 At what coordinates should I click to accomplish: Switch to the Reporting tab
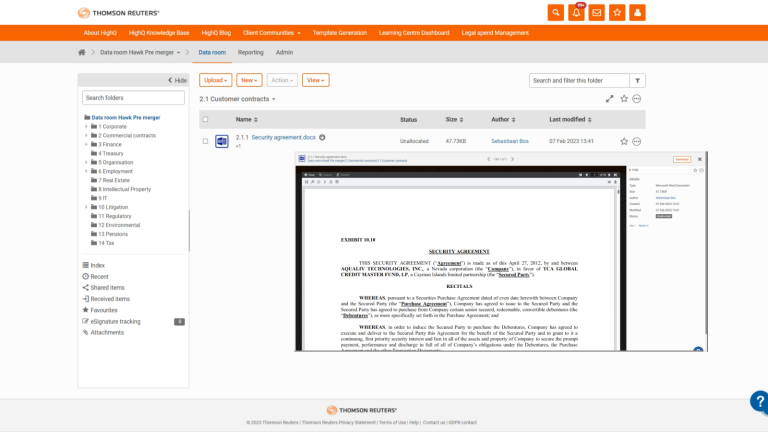point(251,52)
